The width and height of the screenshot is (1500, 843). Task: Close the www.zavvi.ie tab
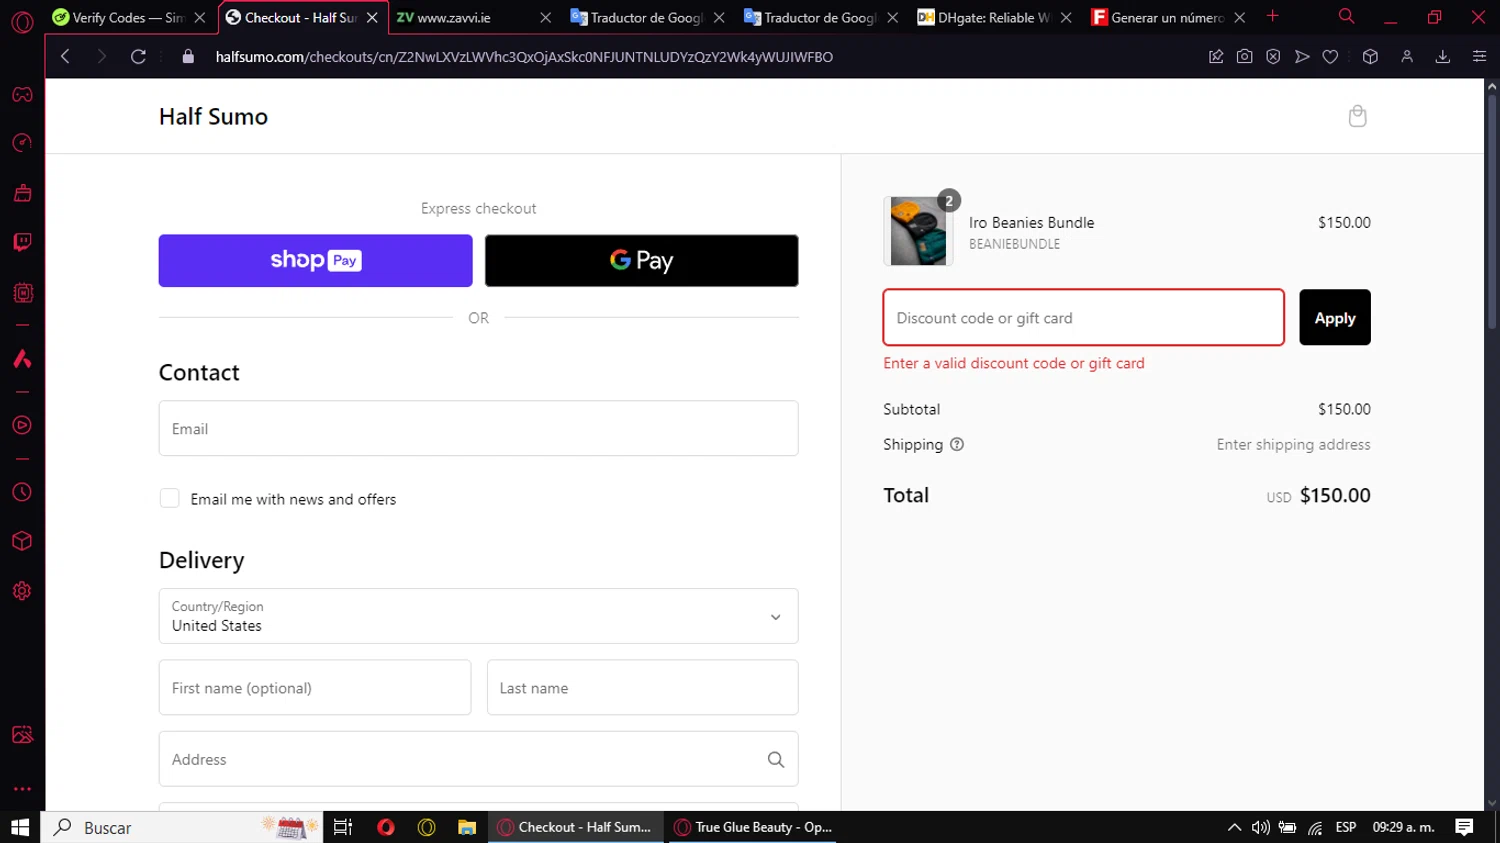pyautogui.click(x=545, y=18)
